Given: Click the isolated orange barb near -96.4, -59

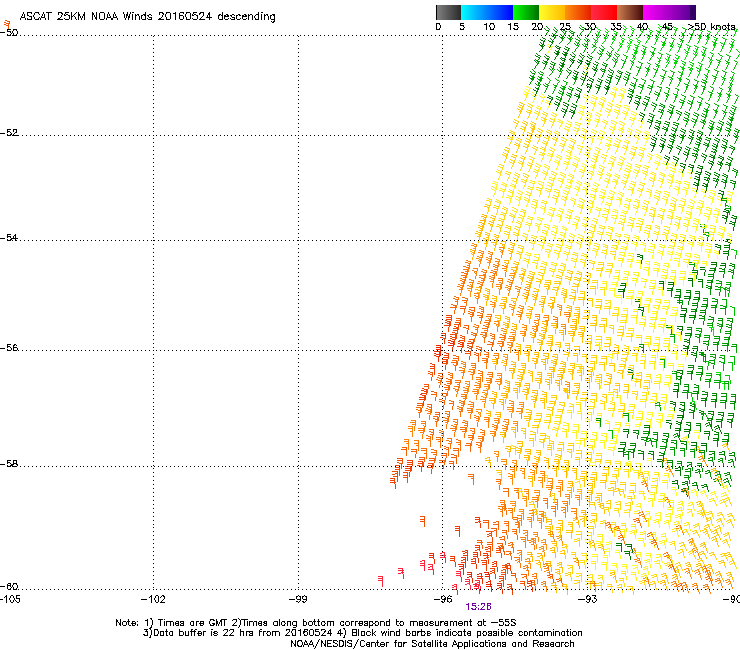Looking at the screenshot, I should click(422, 521).
